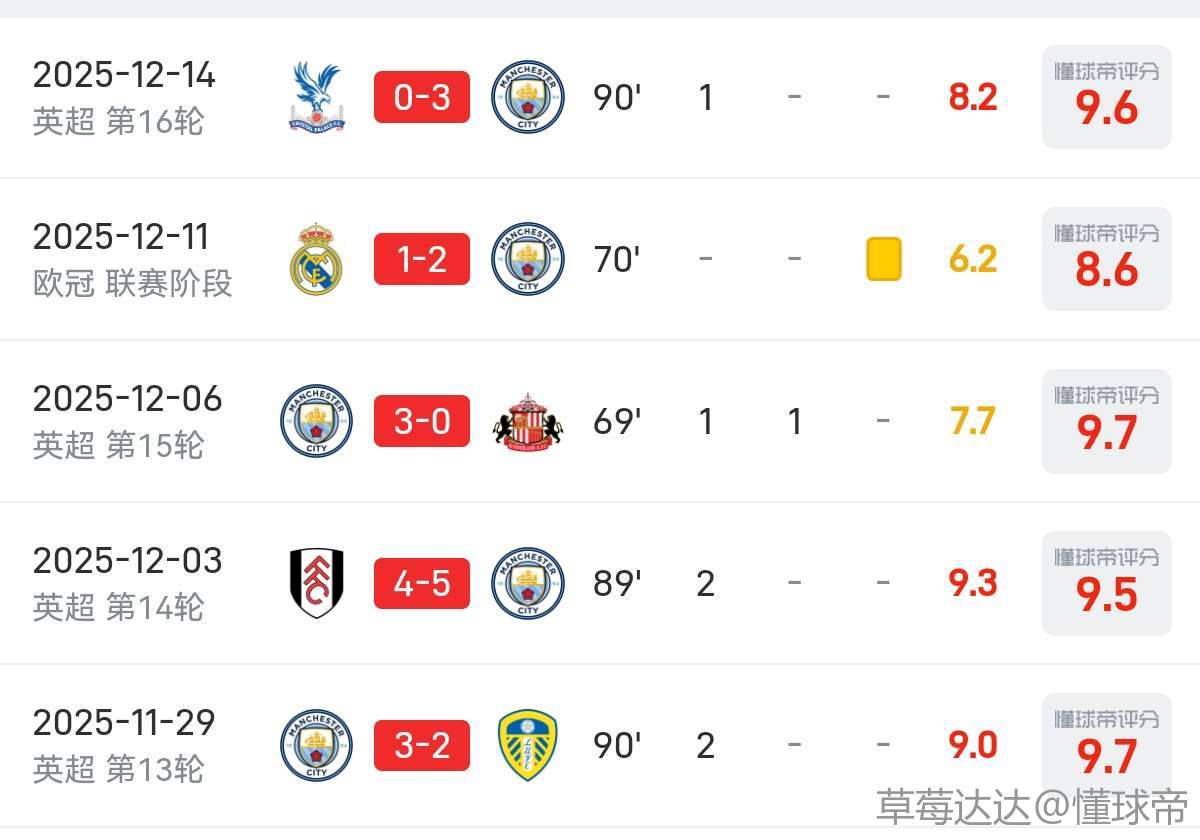1200x840 pixels.
Task: Tap Manchester City crest beside the 4-5 score
Action: (x=527, y=583)
